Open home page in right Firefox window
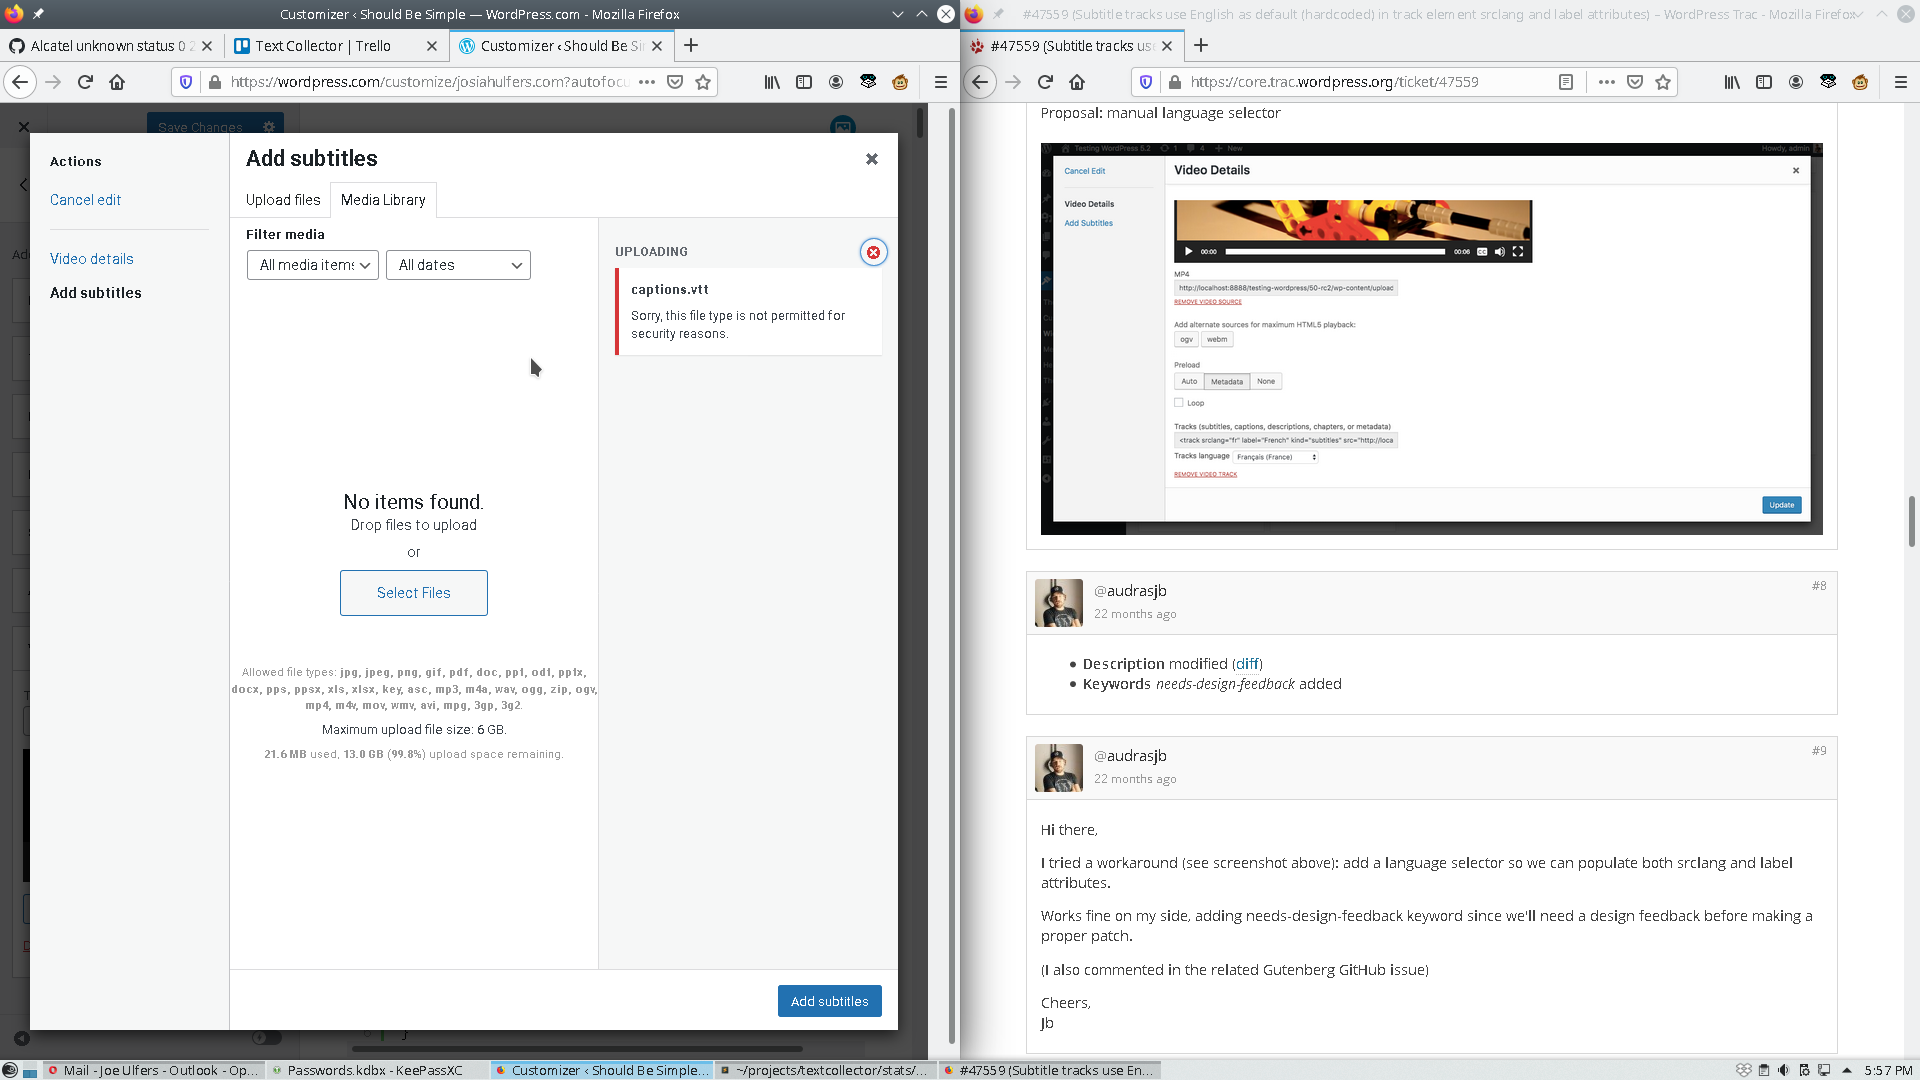This screenshot has width=1920, height=1080. (x=1077, y=82)
